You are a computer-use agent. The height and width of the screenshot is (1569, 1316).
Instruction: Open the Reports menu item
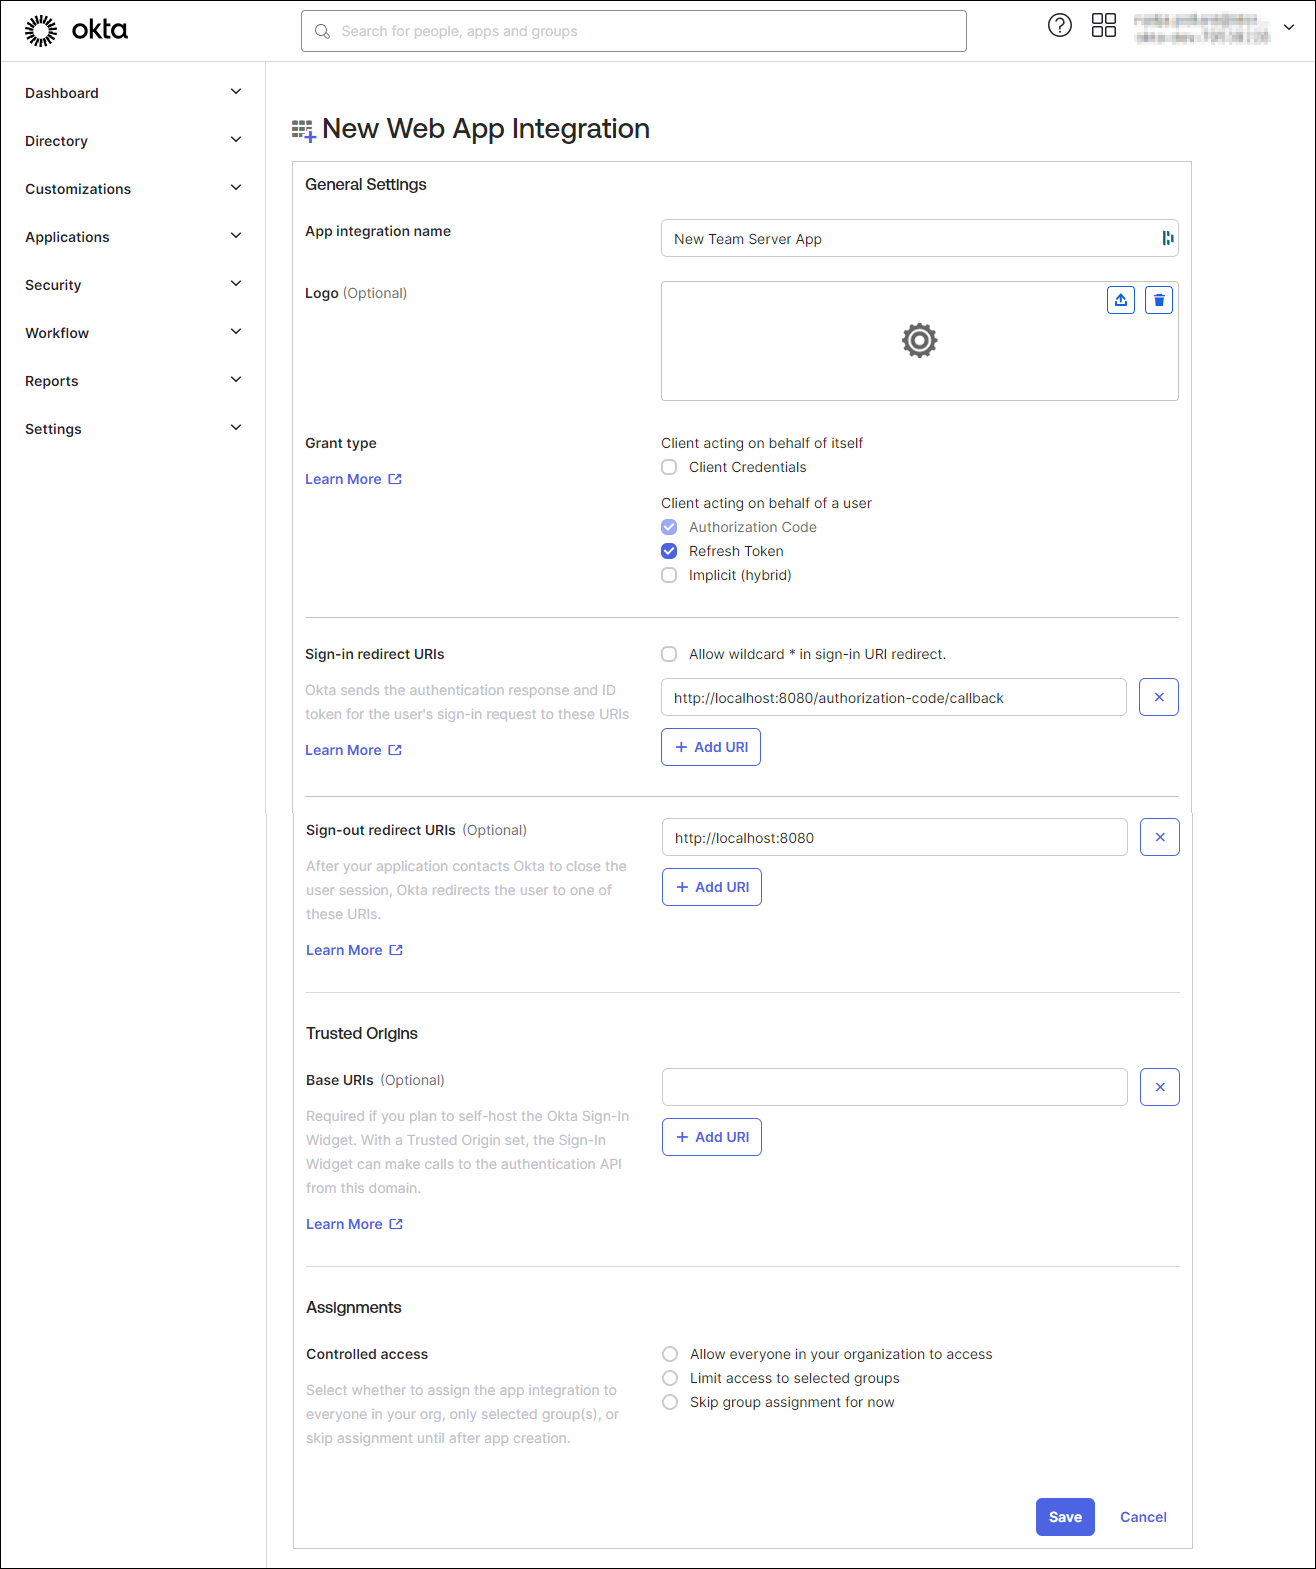point(52,381)
